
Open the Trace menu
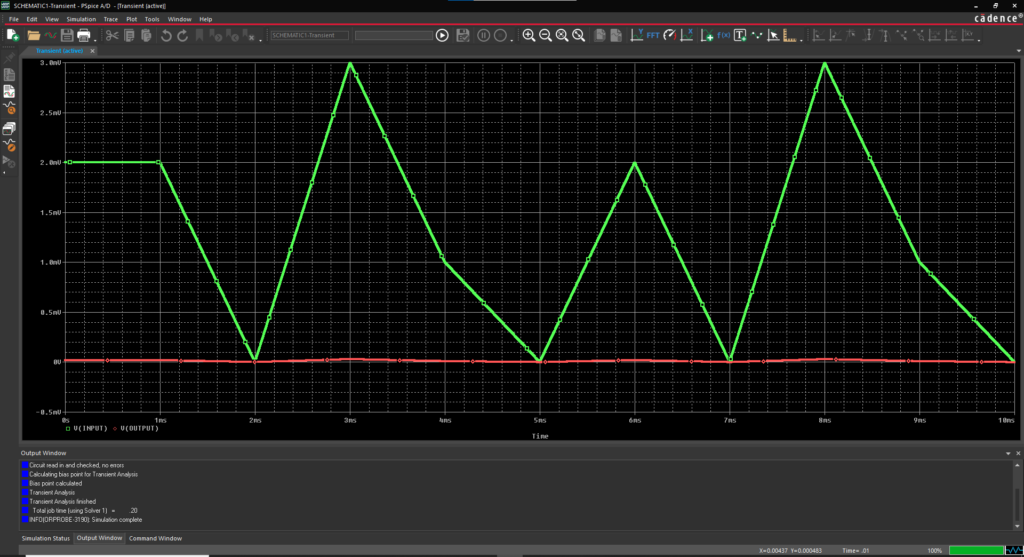pyautogui.click(x=111, y=19)
